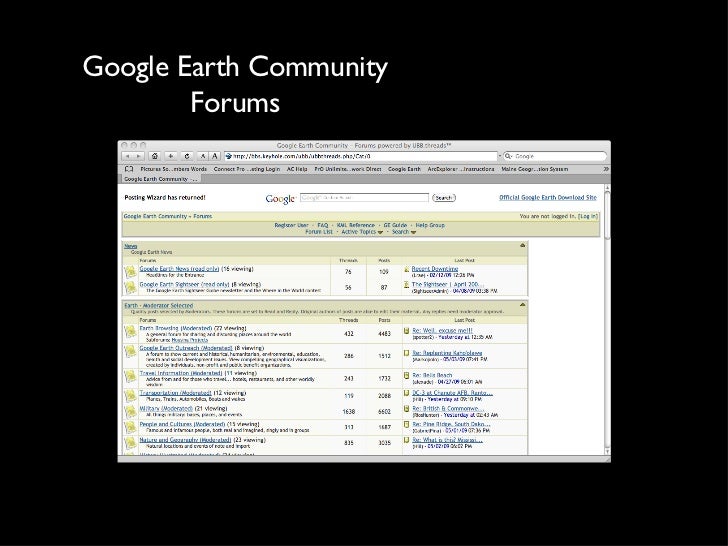Click the browser URL address field
The width and height of the screenshot is (728, 546).
361,156
